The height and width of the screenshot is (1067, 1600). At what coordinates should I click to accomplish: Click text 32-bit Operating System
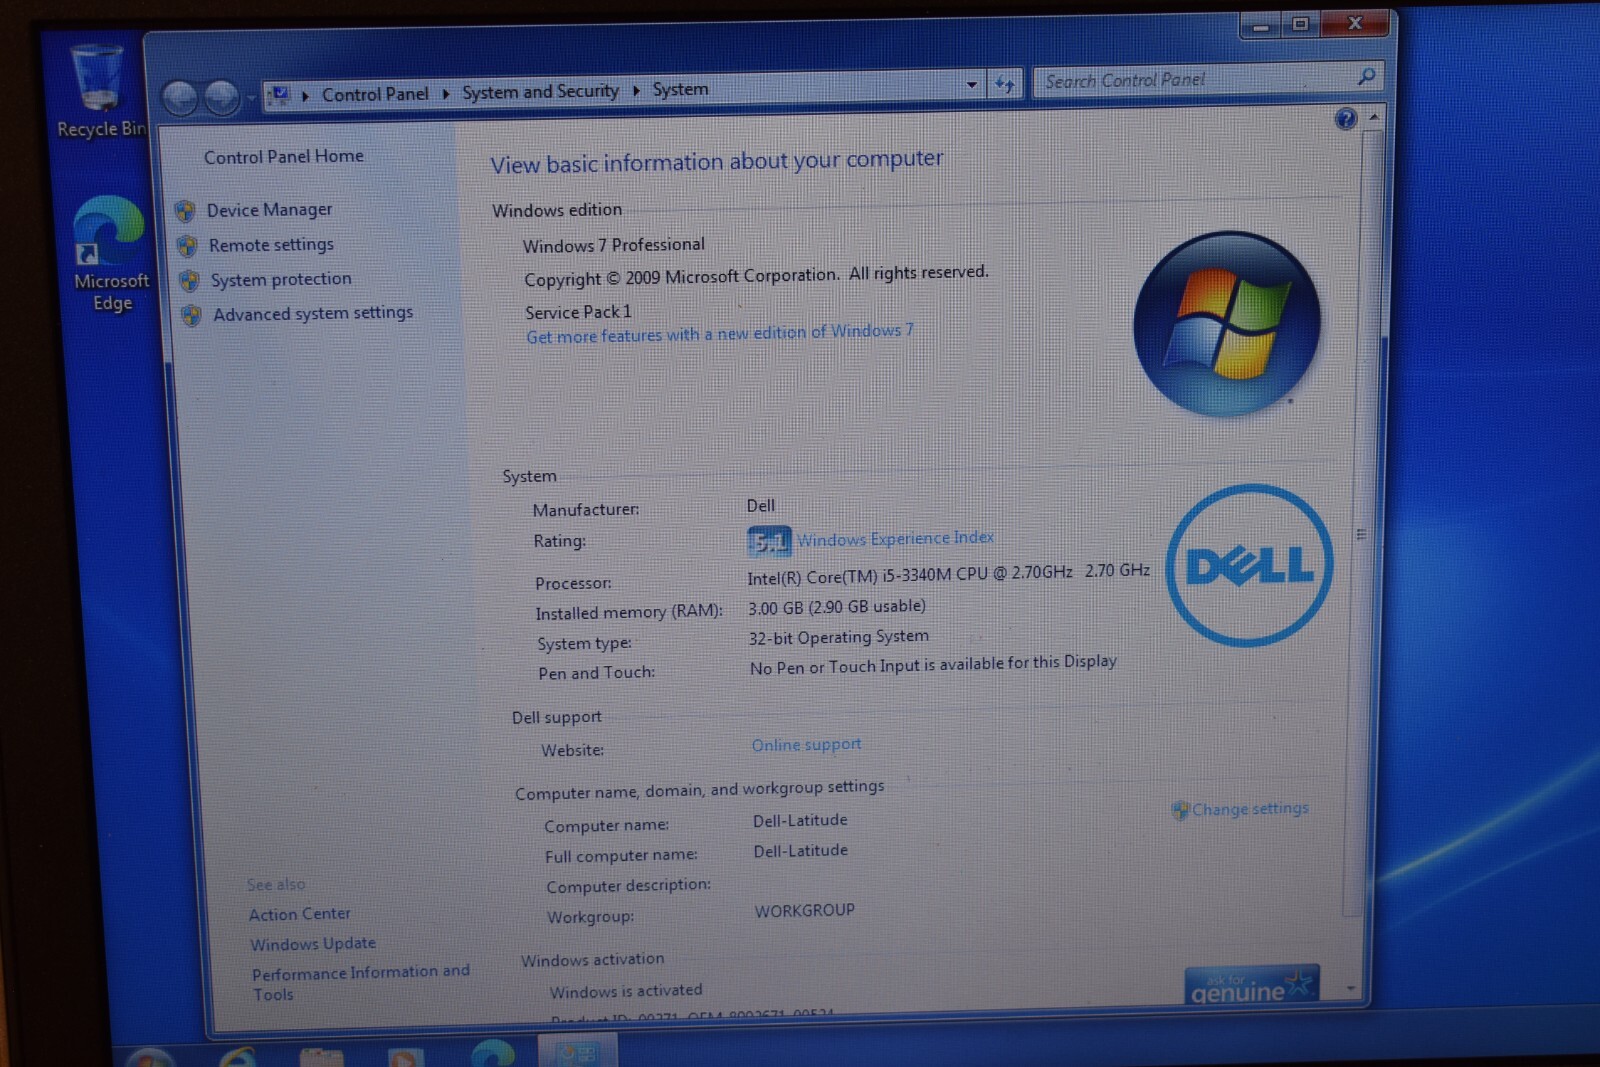pos(839,637)
